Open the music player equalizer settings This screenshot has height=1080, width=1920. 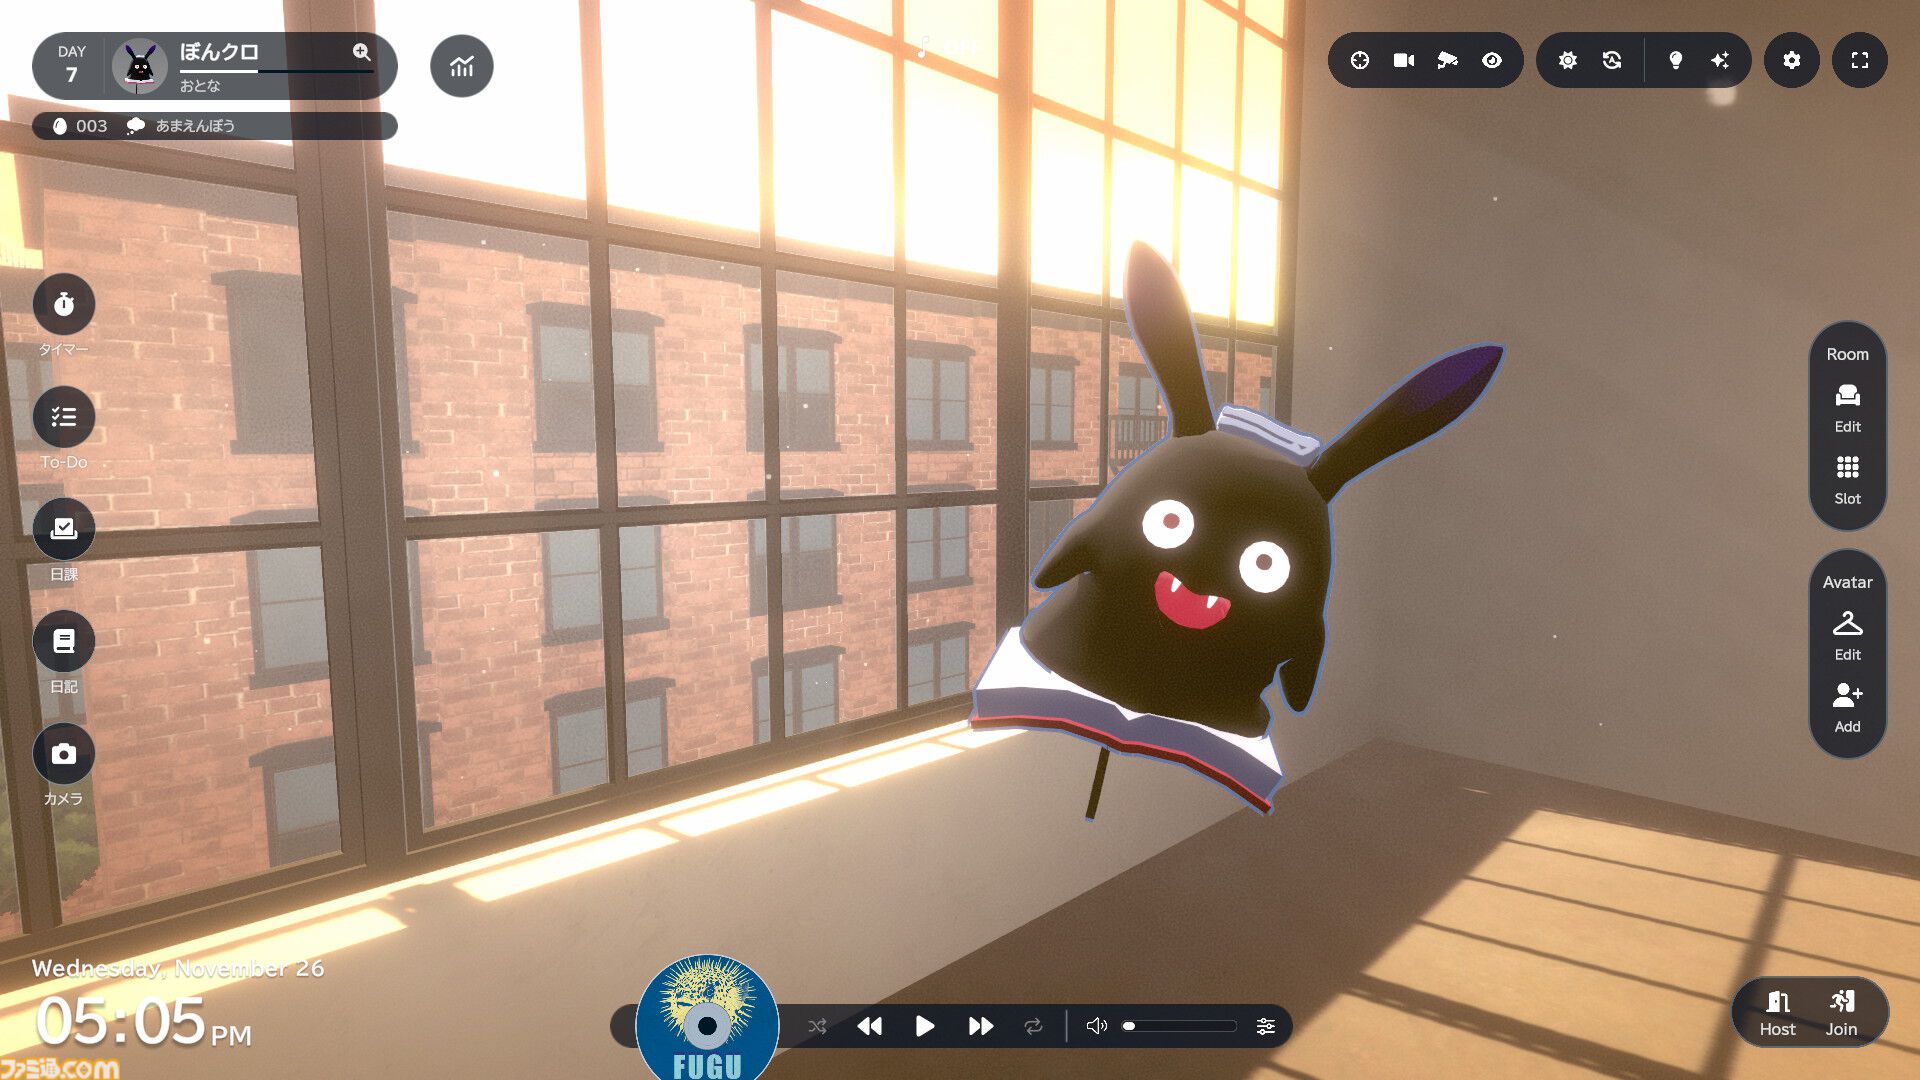[1265, 1026]
